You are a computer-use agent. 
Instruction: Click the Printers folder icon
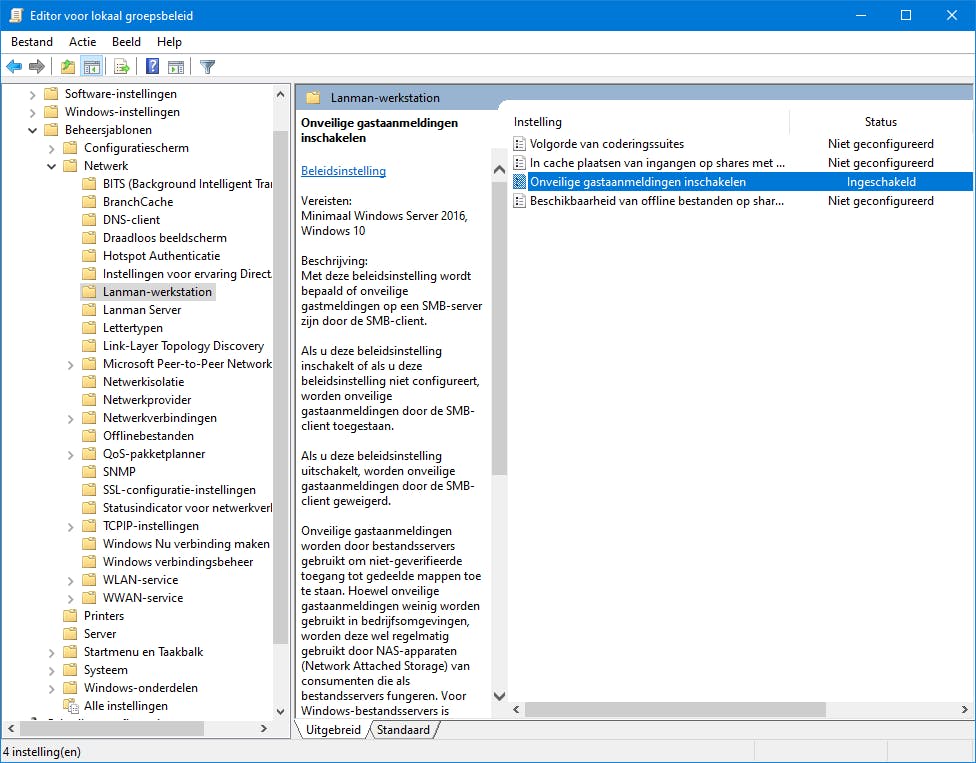[70, 616]
